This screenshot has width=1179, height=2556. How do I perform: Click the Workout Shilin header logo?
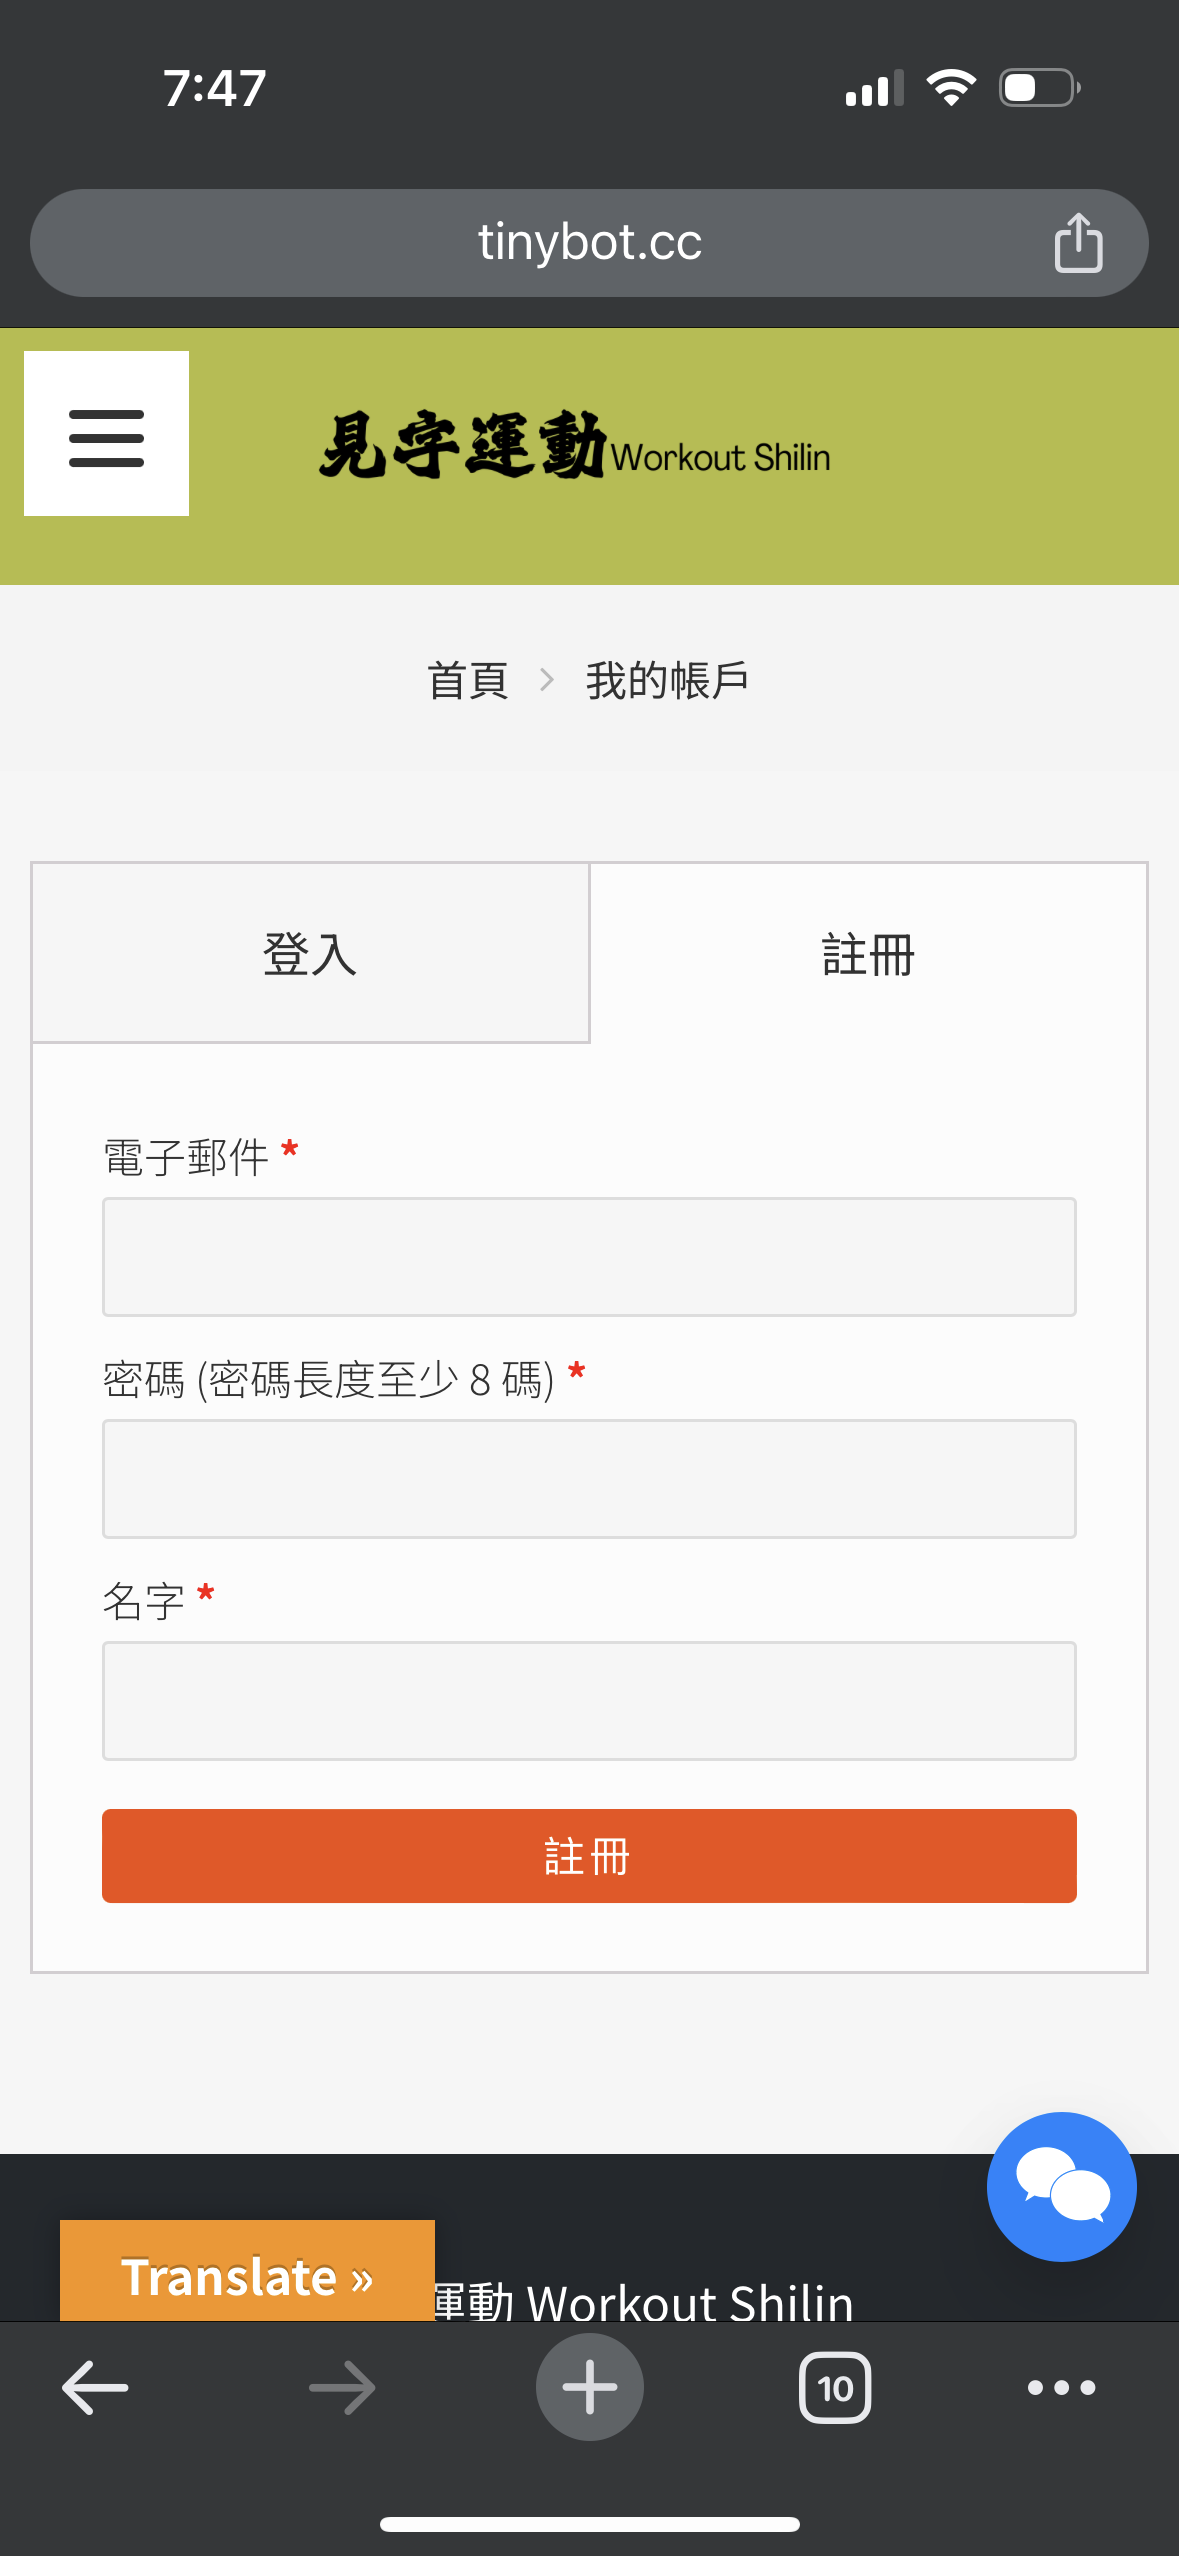[575, 447]
